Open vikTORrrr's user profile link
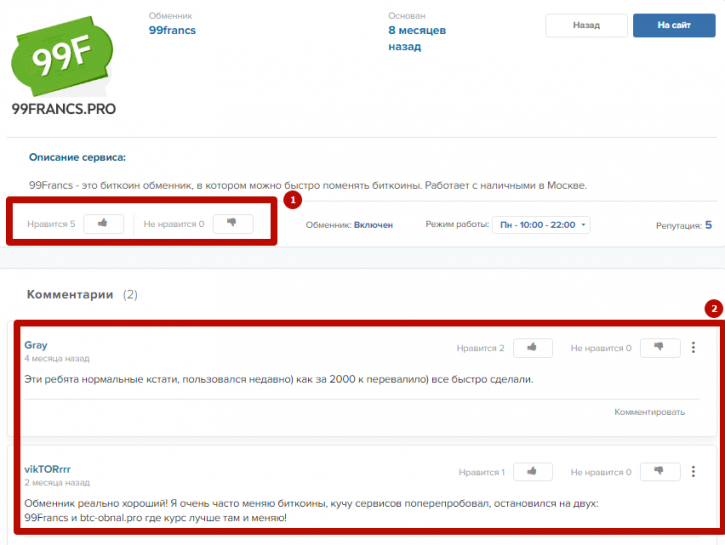The height and width of the screenshot is (545, 725). click(x=47, y=469)
